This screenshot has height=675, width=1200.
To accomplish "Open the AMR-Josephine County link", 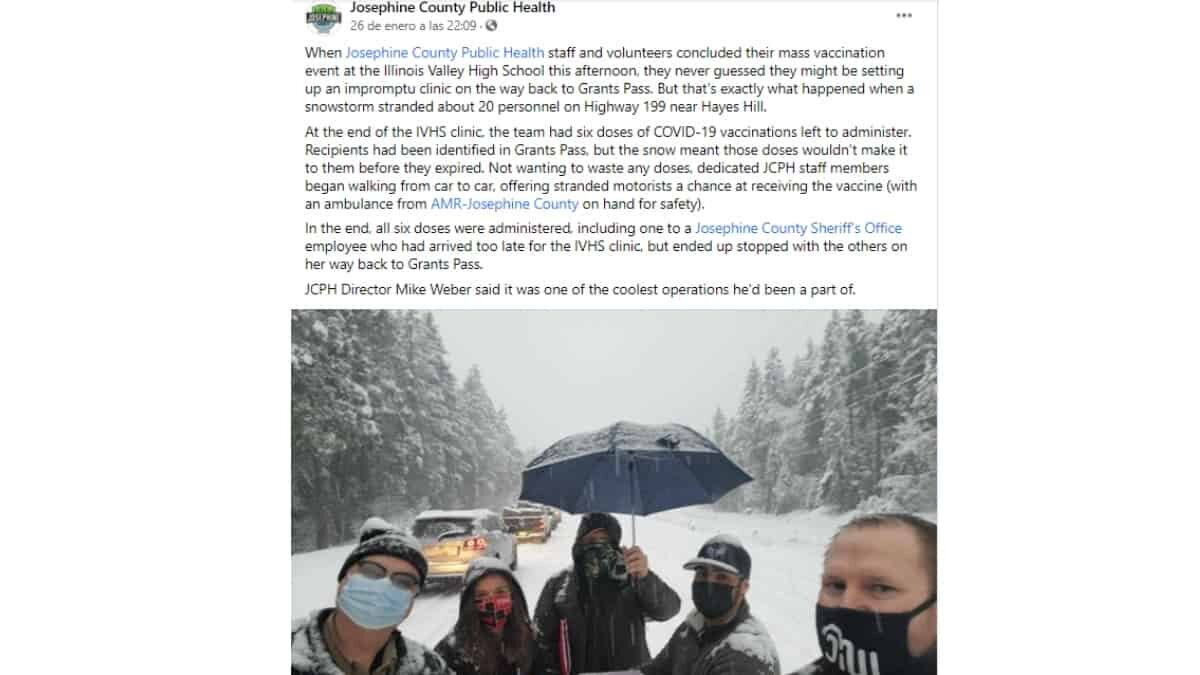I will coord(504,204).
